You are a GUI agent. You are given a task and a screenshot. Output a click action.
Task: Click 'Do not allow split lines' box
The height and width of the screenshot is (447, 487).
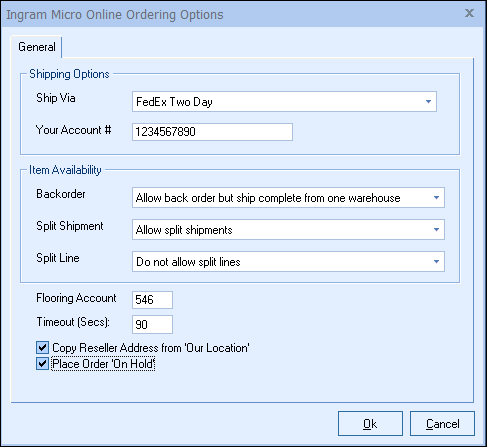[288, 262]
